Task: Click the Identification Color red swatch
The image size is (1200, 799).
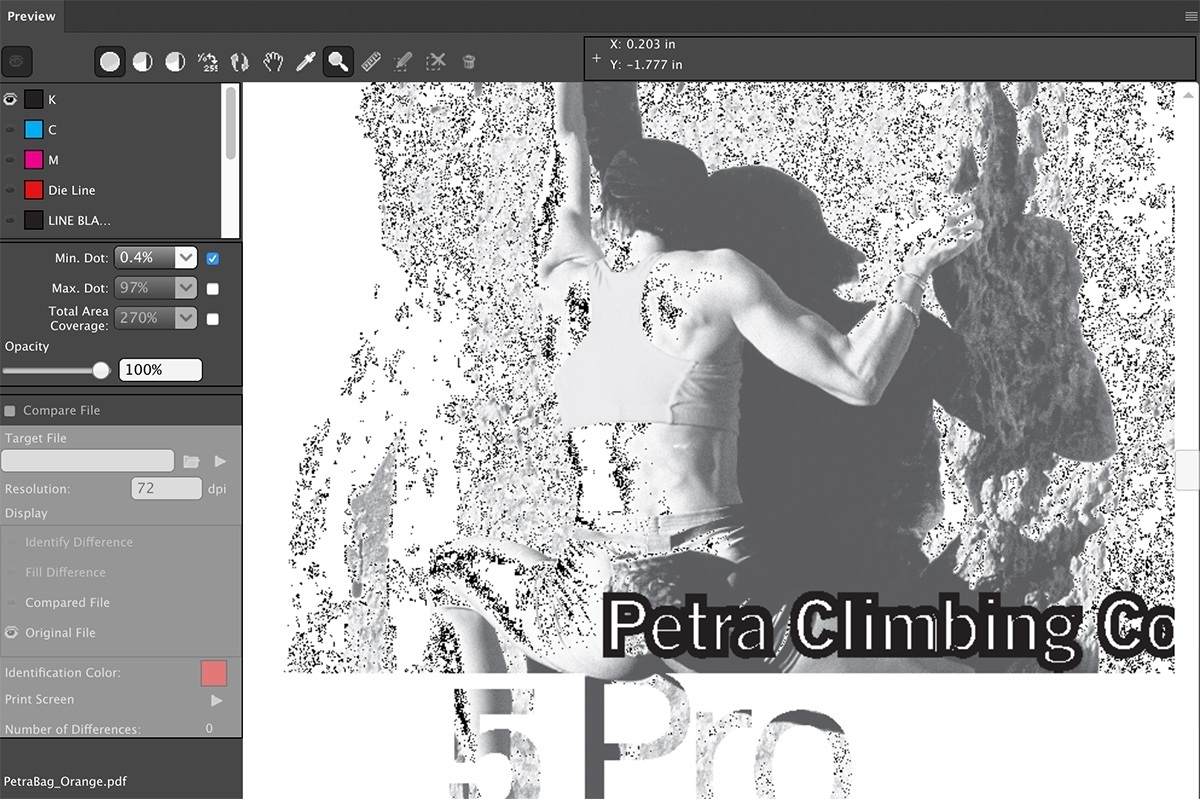Action: pos(214,672)
